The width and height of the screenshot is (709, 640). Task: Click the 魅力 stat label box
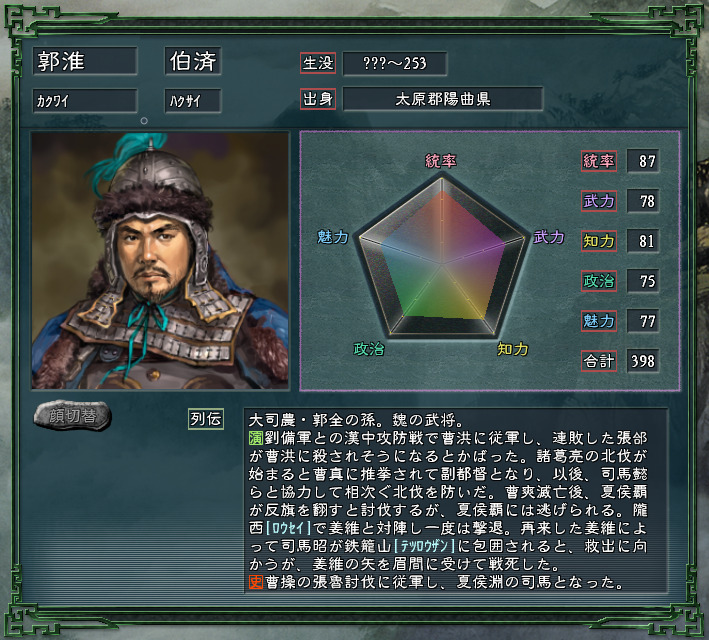coord(599,321)
